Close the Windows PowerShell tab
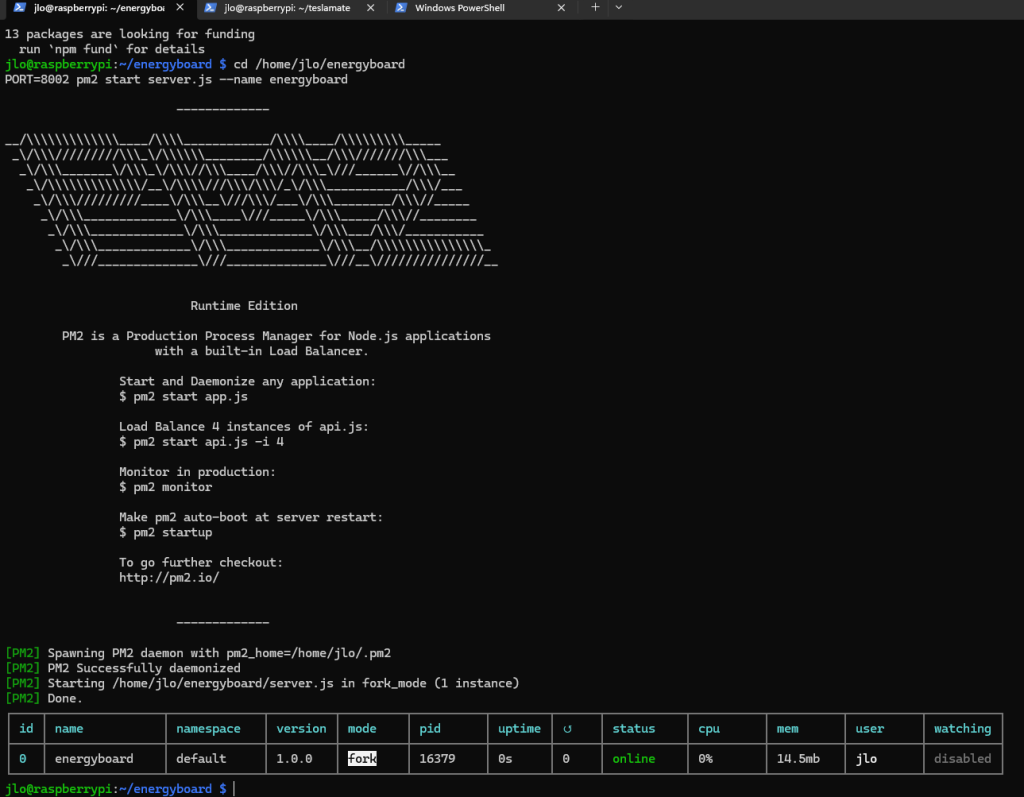Image resolution: width=1024 pixels, height=797 pixels. [561, 8]
